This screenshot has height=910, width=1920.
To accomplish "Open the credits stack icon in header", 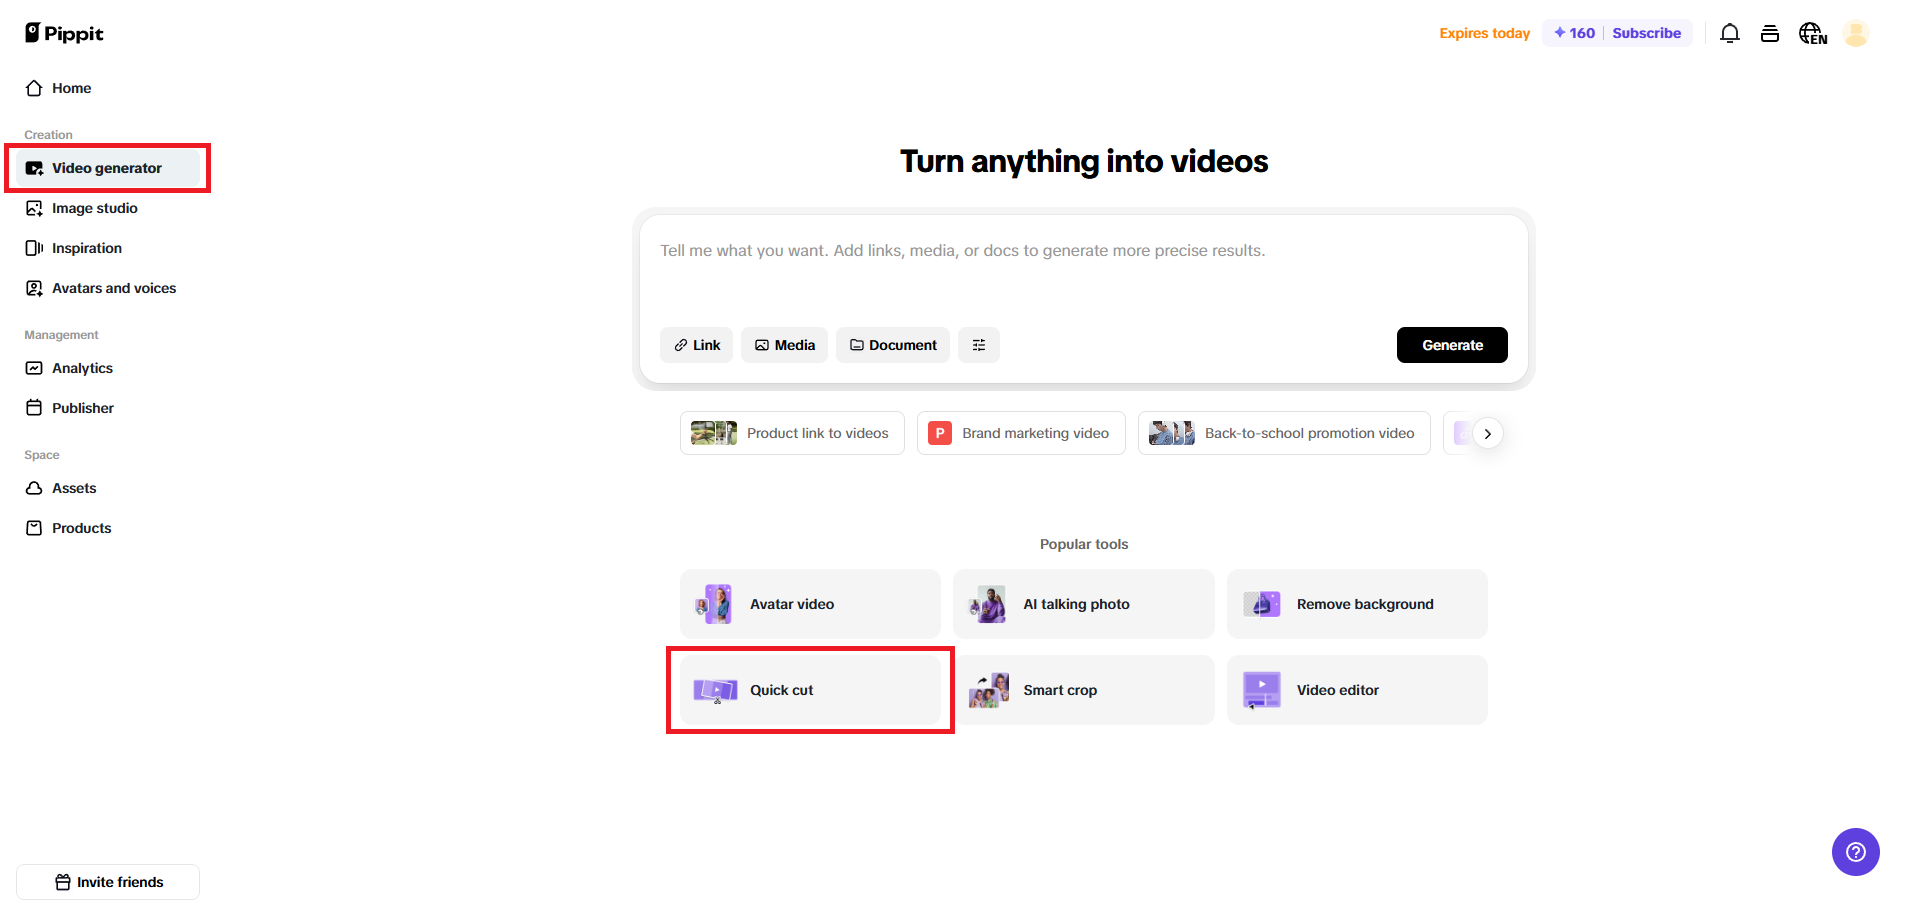I will click(x=1770, y=33).
